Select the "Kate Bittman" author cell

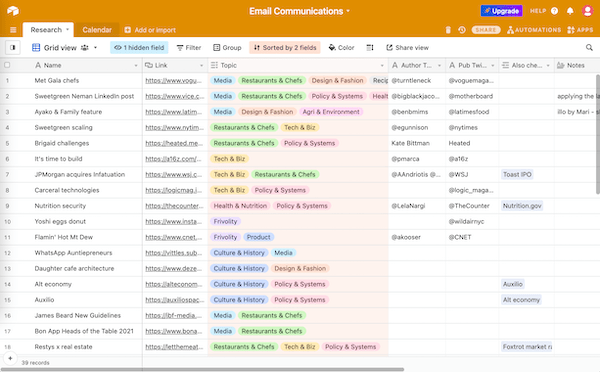(417, 143)
